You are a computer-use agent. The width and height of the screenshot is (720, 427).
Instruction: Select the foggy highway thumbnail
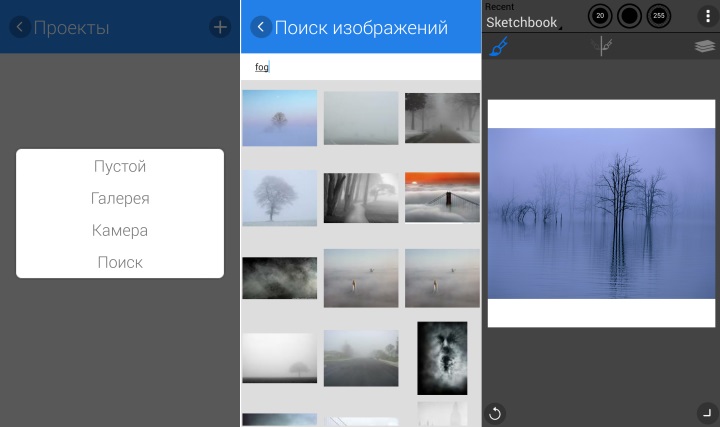click(x=361, y=358)
